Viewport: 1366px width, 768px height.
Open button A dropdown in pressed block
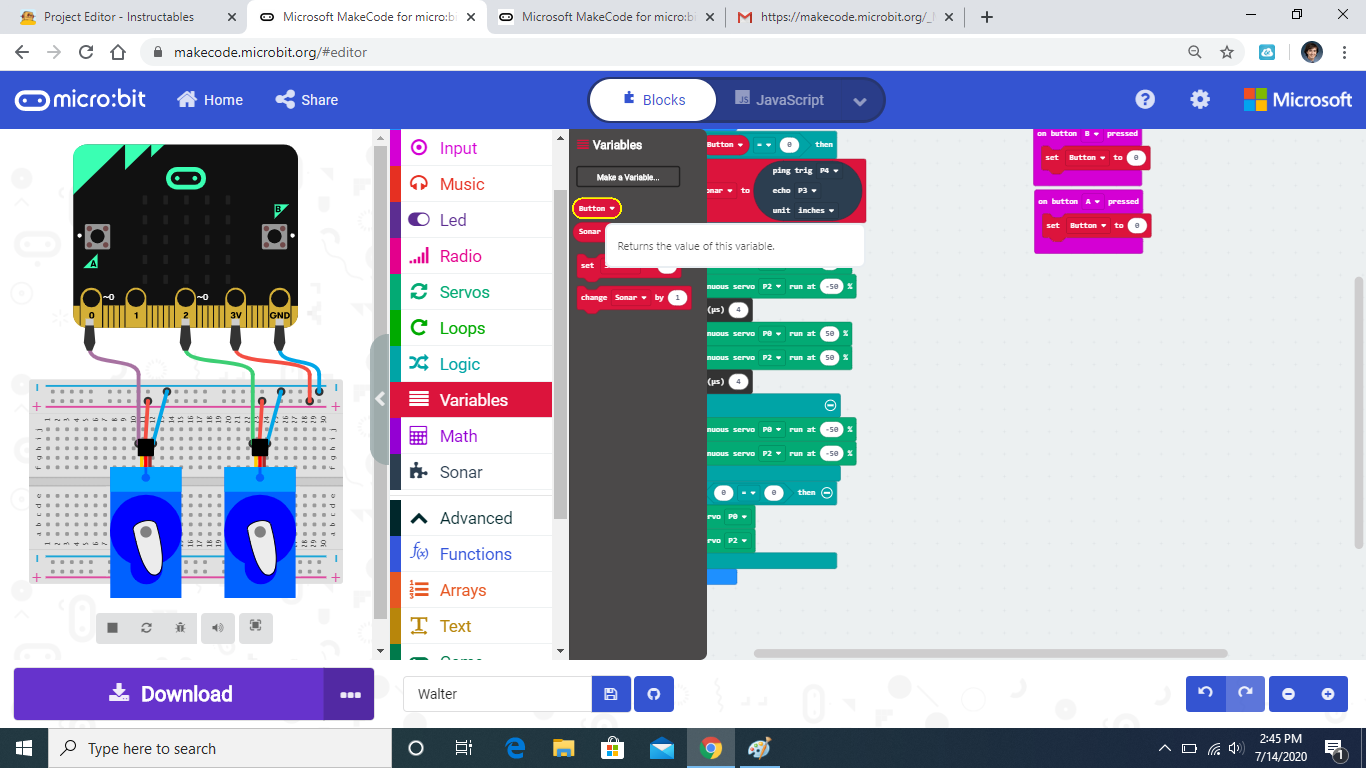1091,201
